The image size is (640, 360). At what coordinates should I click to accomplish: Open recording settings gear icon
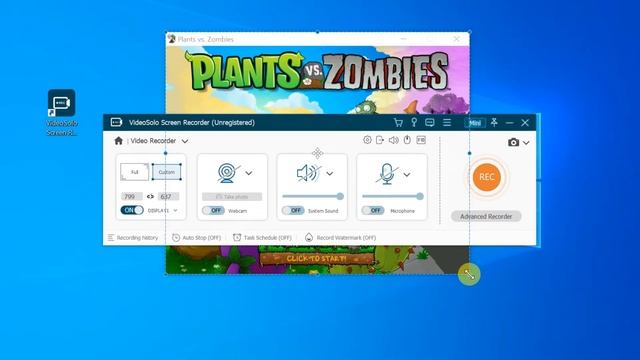(367, 140)
